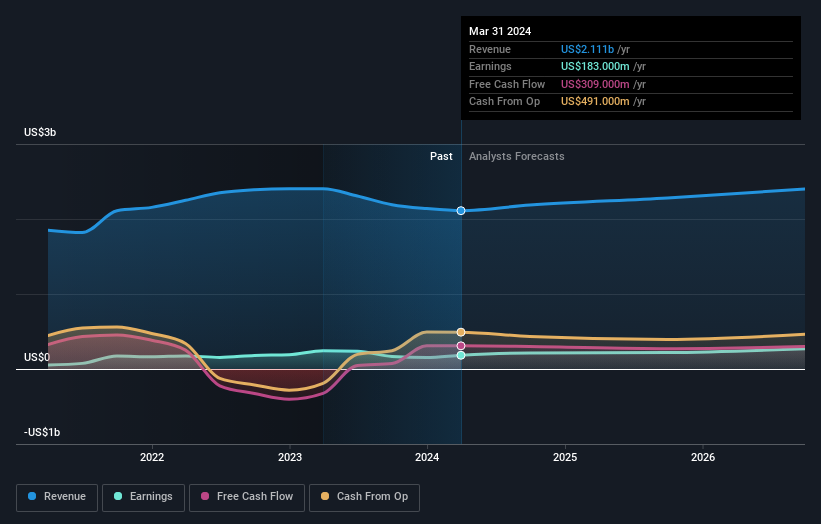Click the US$309.000m free cash flow value
821x524 pixels.
click(595, 84)
